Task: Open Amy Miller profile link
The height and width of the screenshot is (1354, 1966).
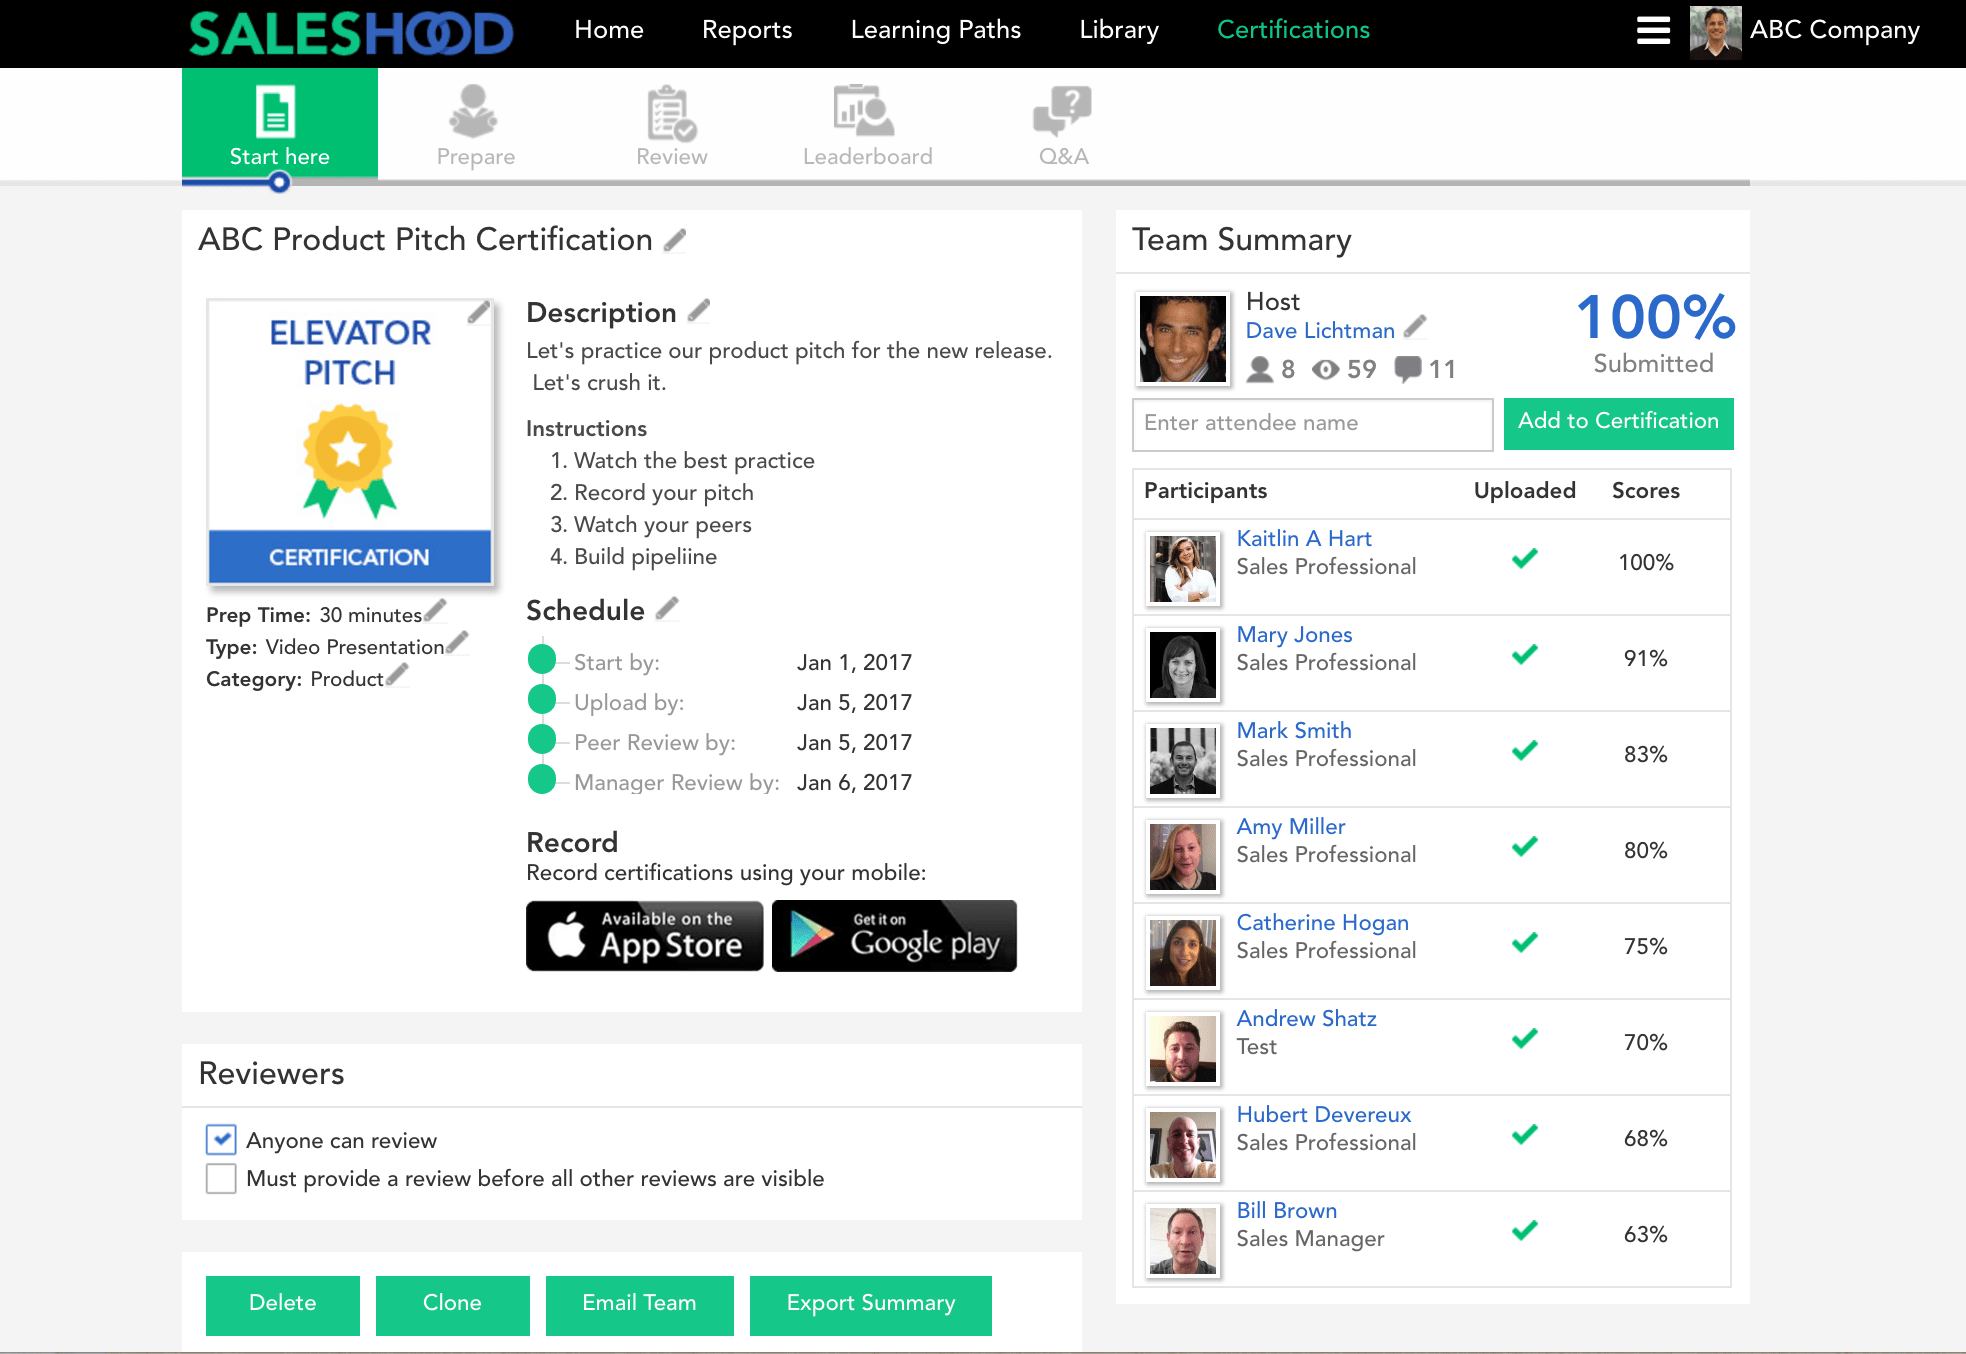Action: pos(1291,826)
